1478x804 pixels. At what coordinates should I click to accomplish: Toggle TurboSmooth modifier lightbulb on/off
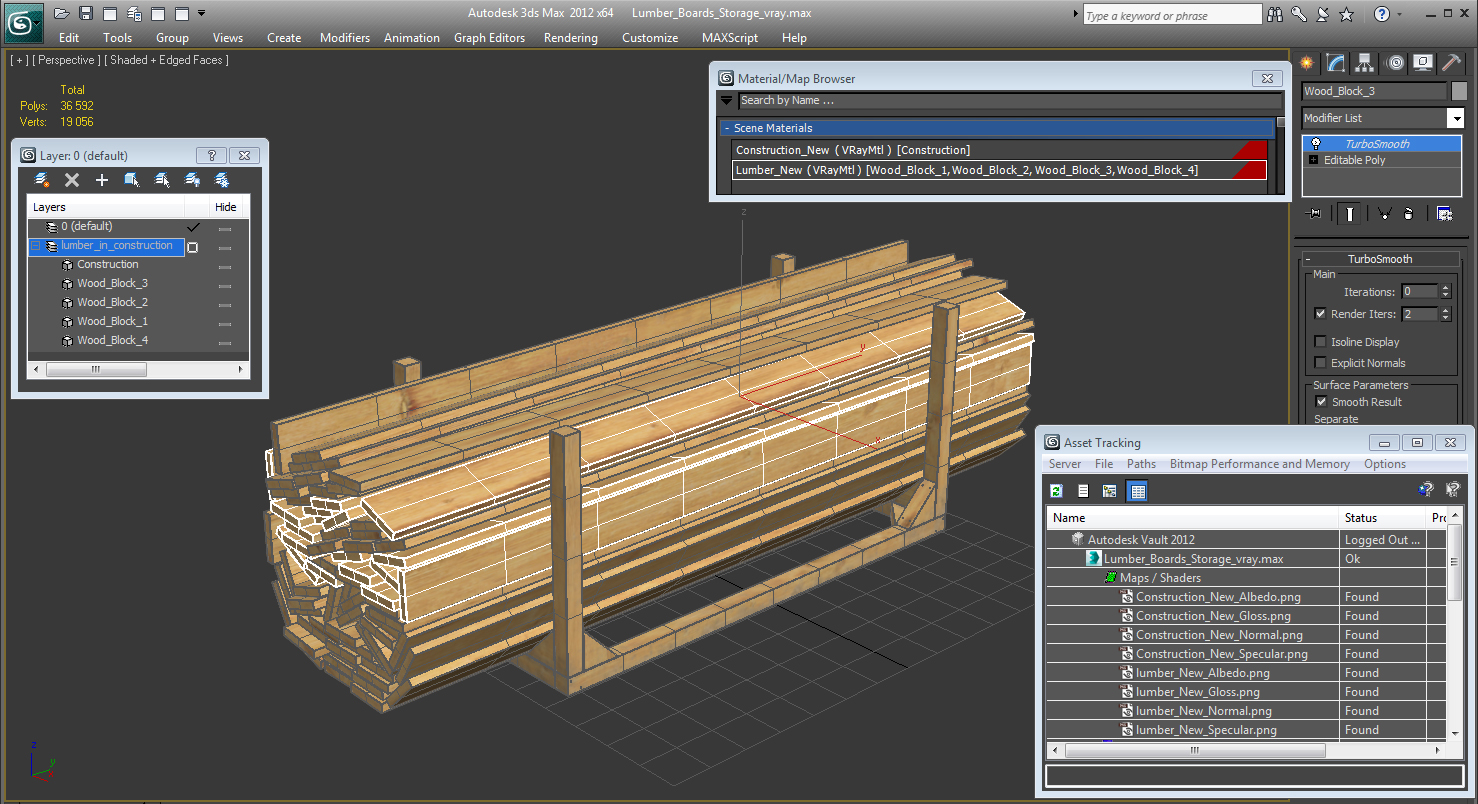coord(1316,144)
